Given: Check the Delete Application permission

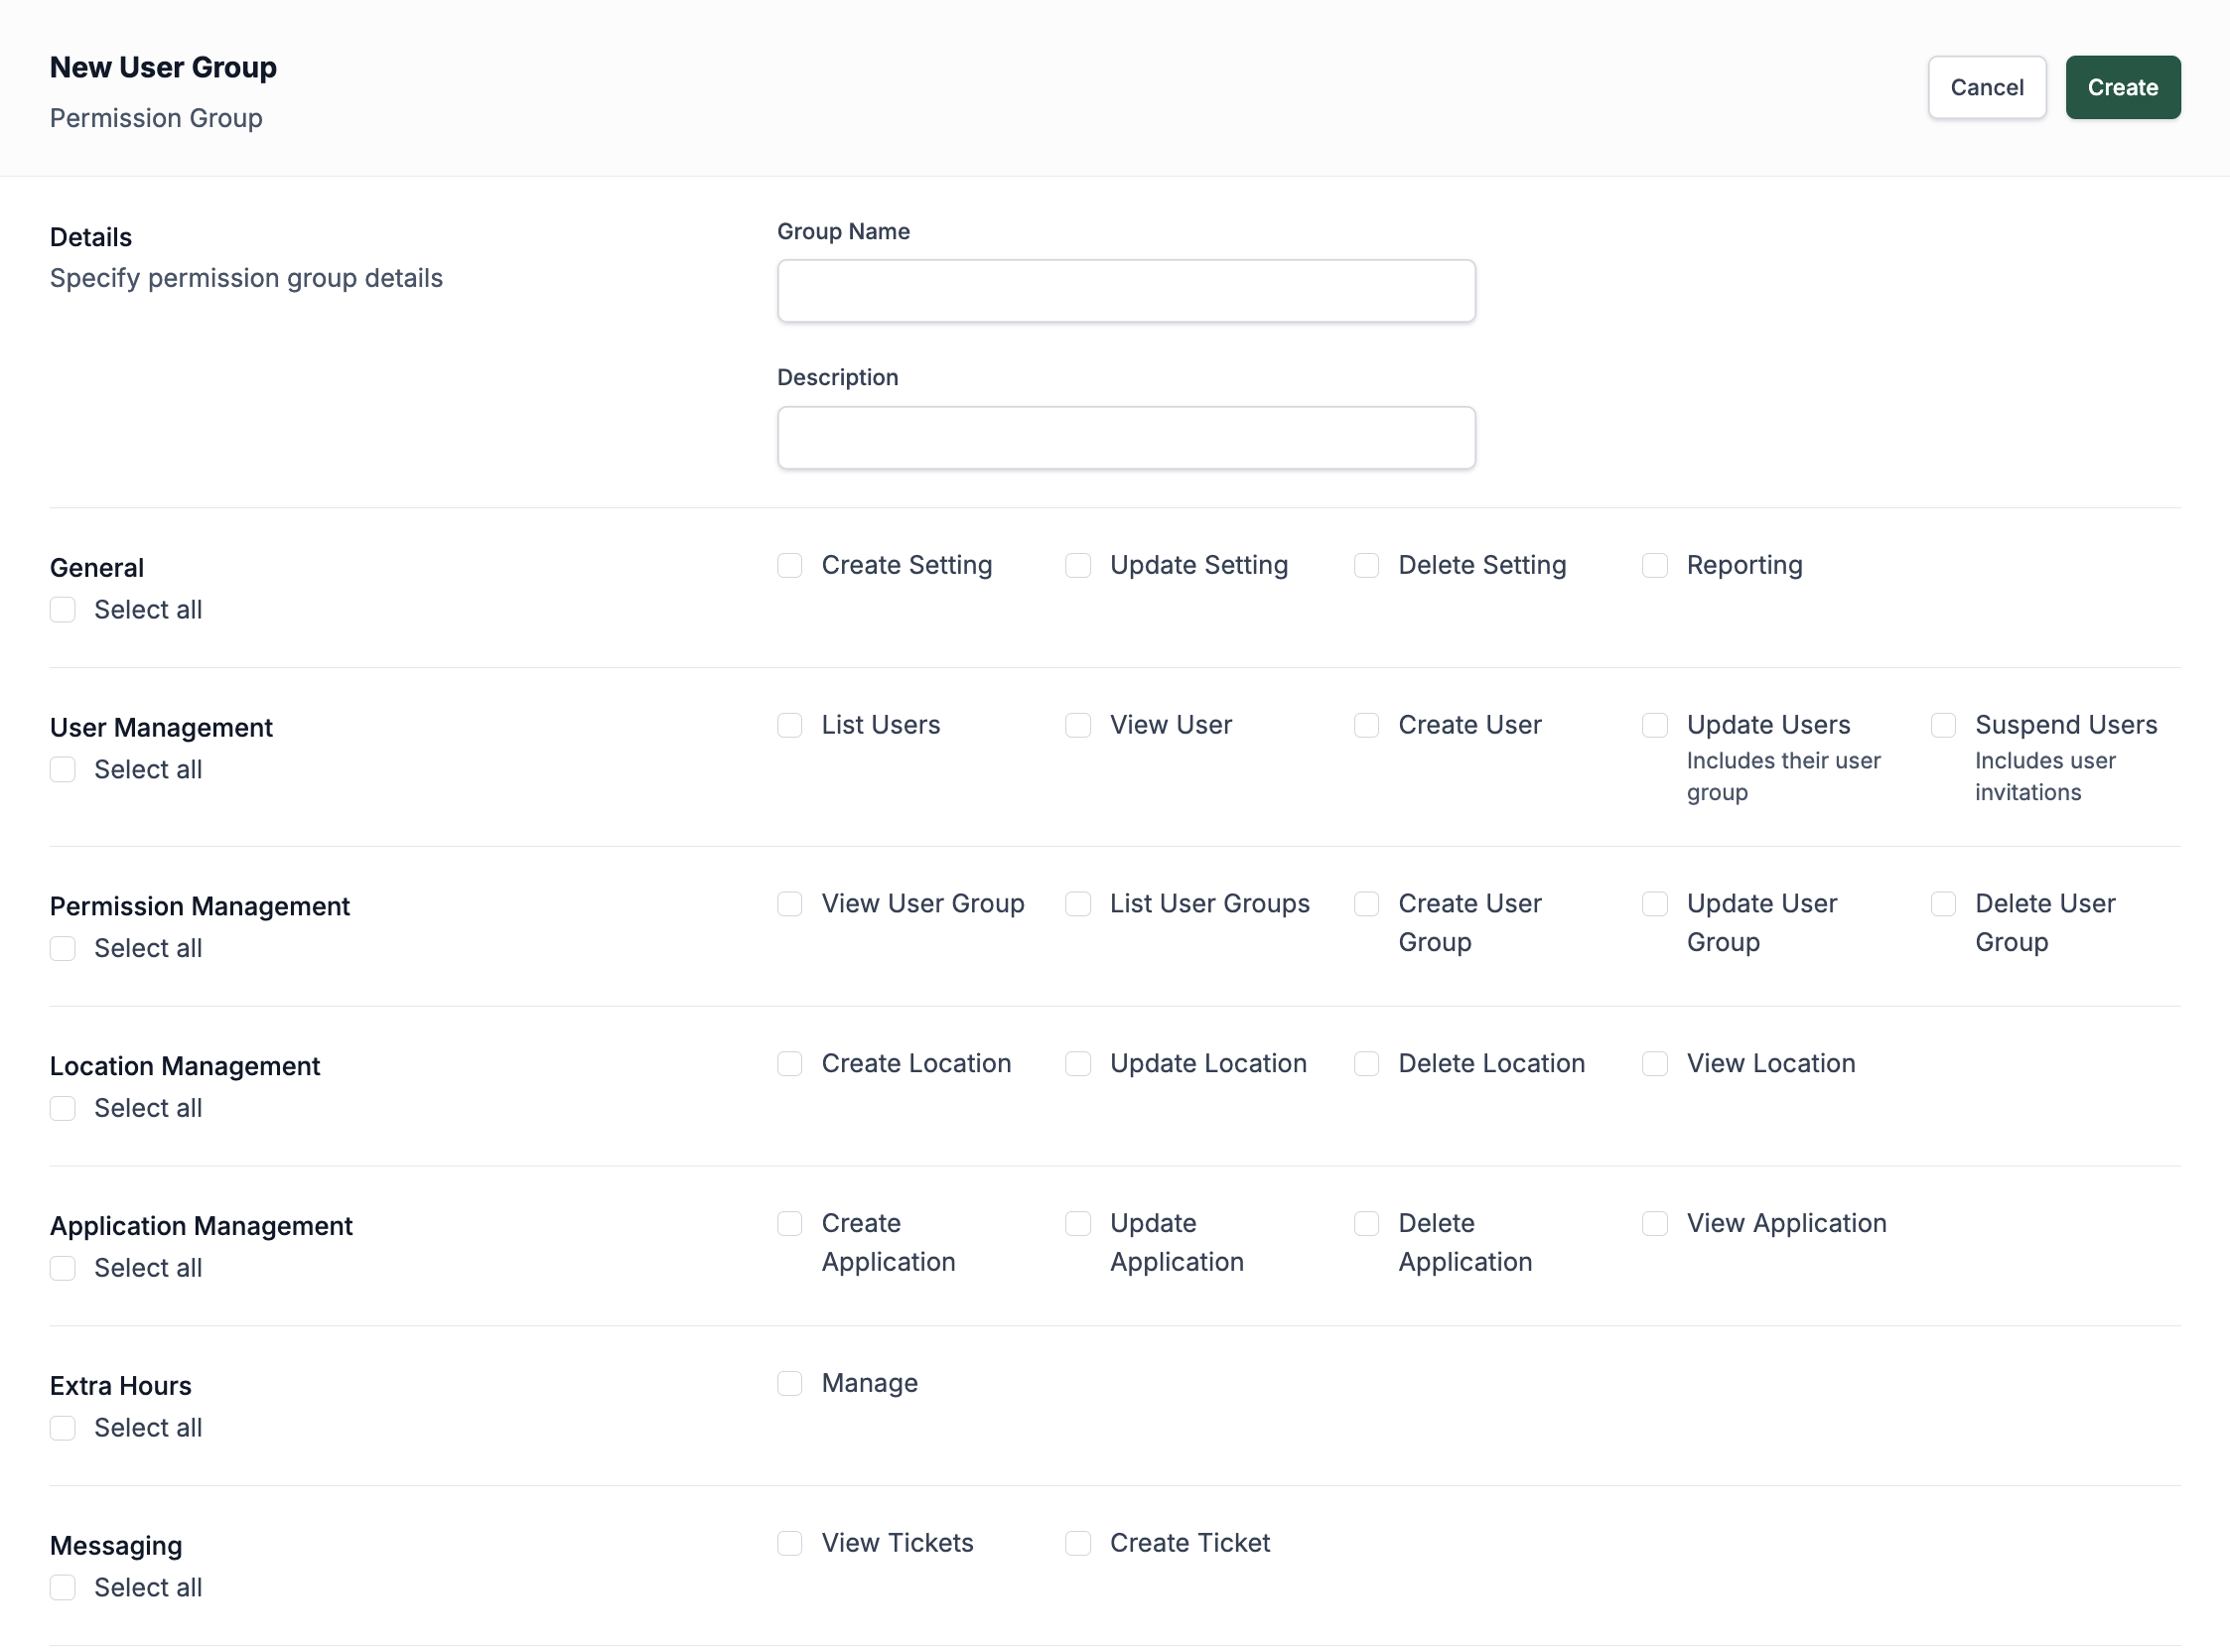Looking at the screenshot, I should pos(1366,1224).
